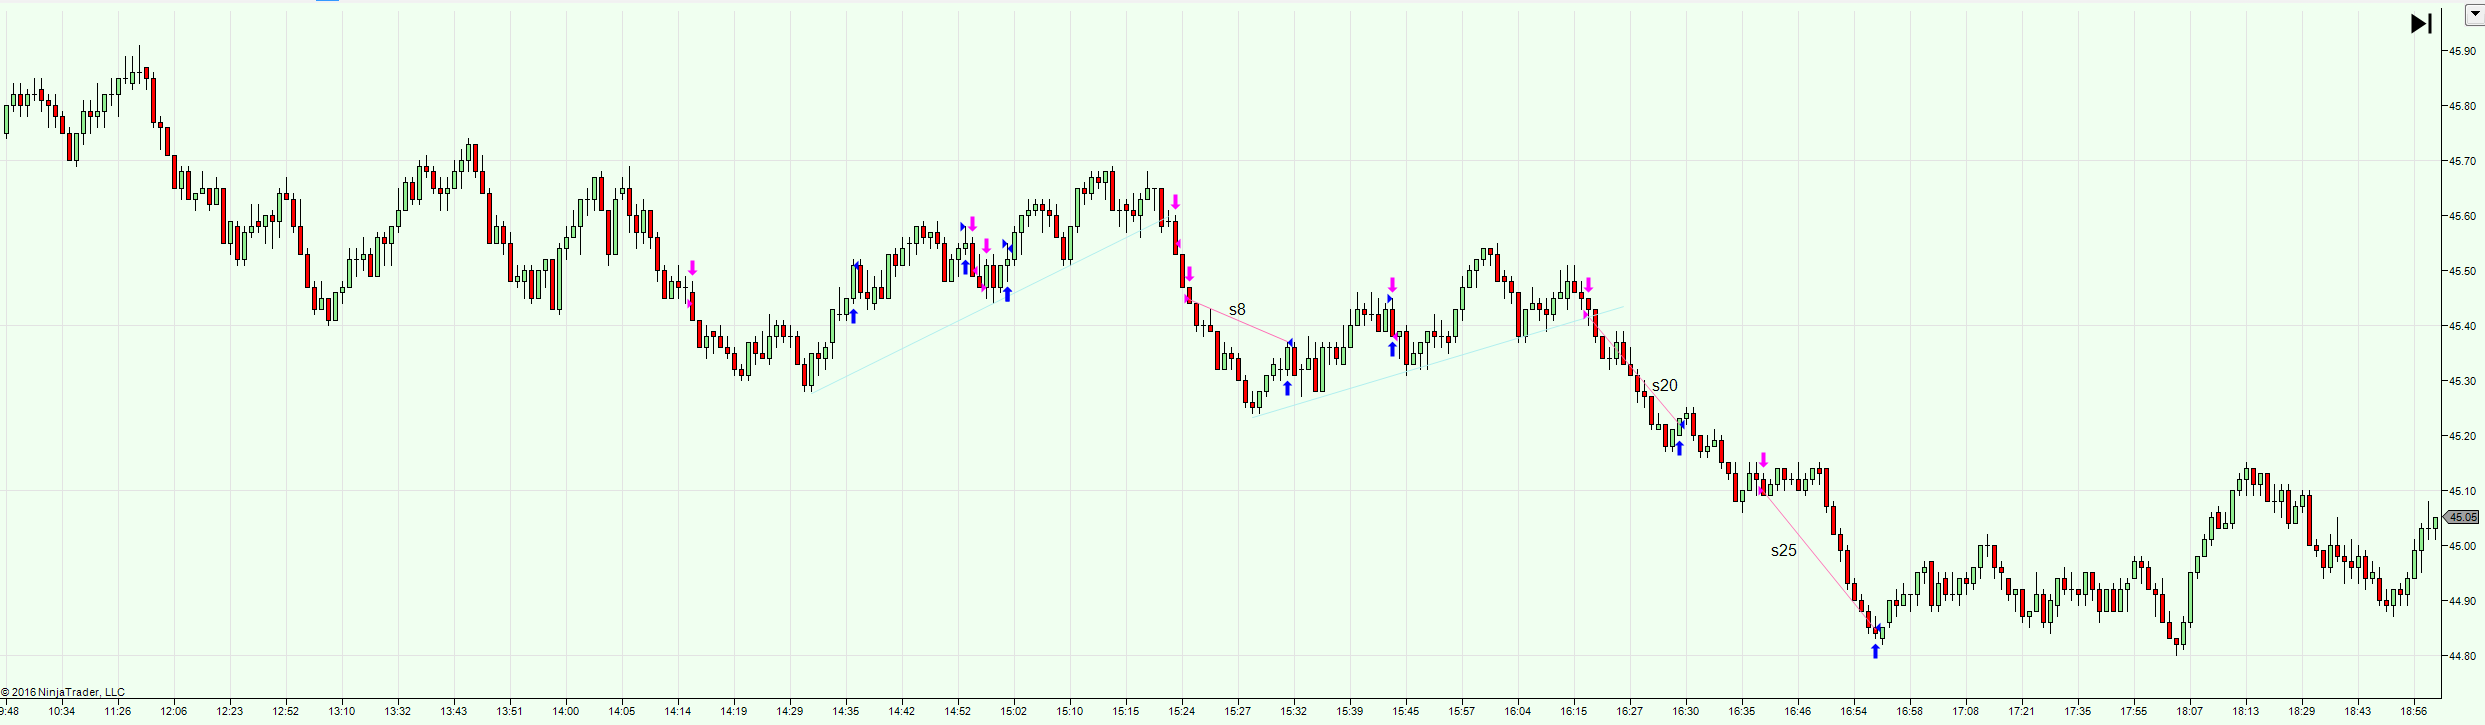Click the 13:51 time axis label
The width and height of the screenshot is (2485, 725).
[510, 712]
